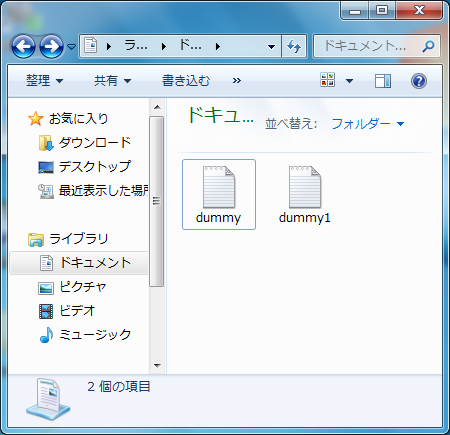
Task: Click the ライブラリ folder icon
Action: click(36, 239)
